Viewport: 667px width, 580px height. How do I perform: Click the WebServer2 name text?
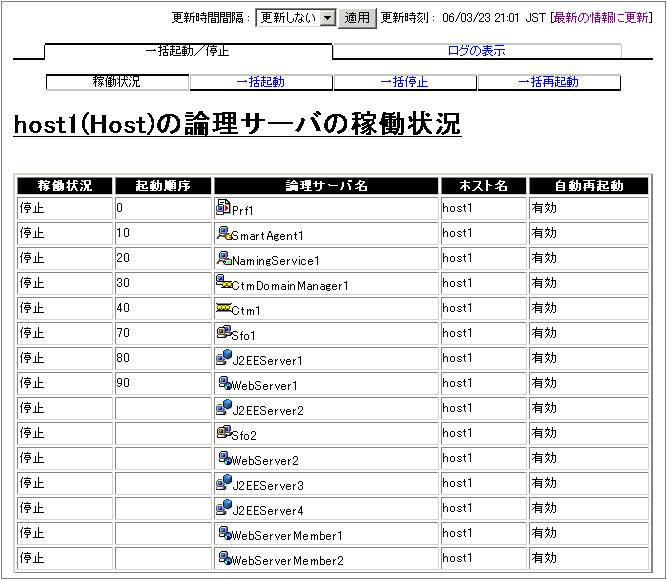[265, 460]
